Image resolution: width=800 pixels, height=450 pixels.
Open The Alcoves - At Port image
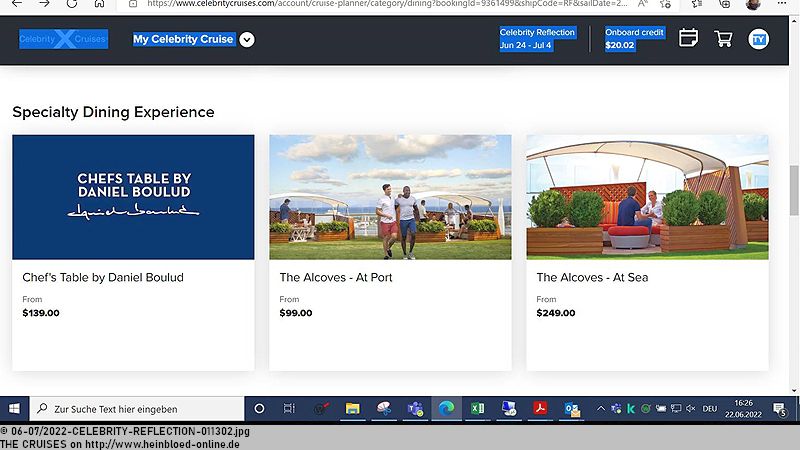pyautogui.click(x=390, y=197)
